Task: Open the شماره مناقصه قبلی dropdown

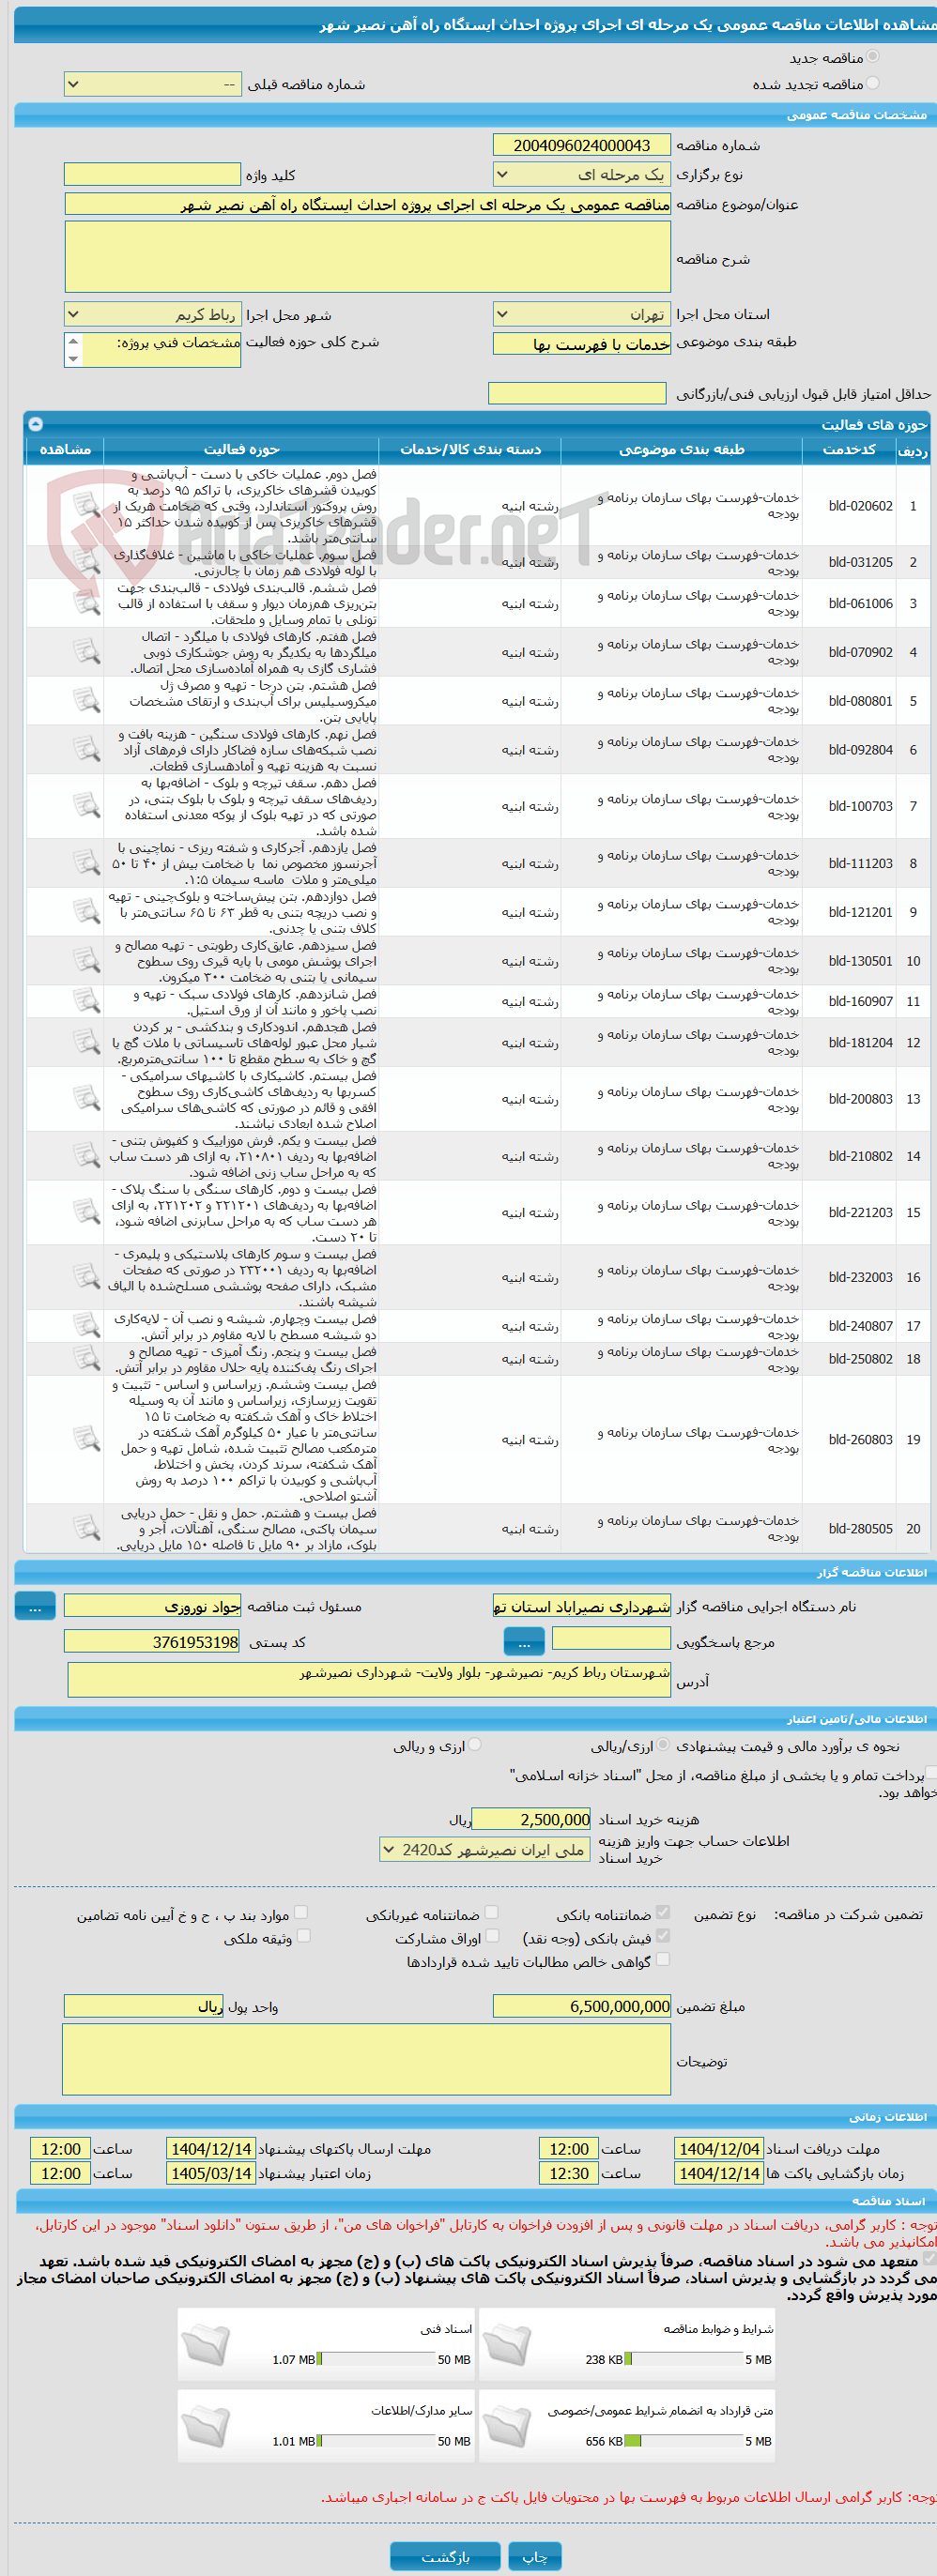Action: [x=152, y=85]
